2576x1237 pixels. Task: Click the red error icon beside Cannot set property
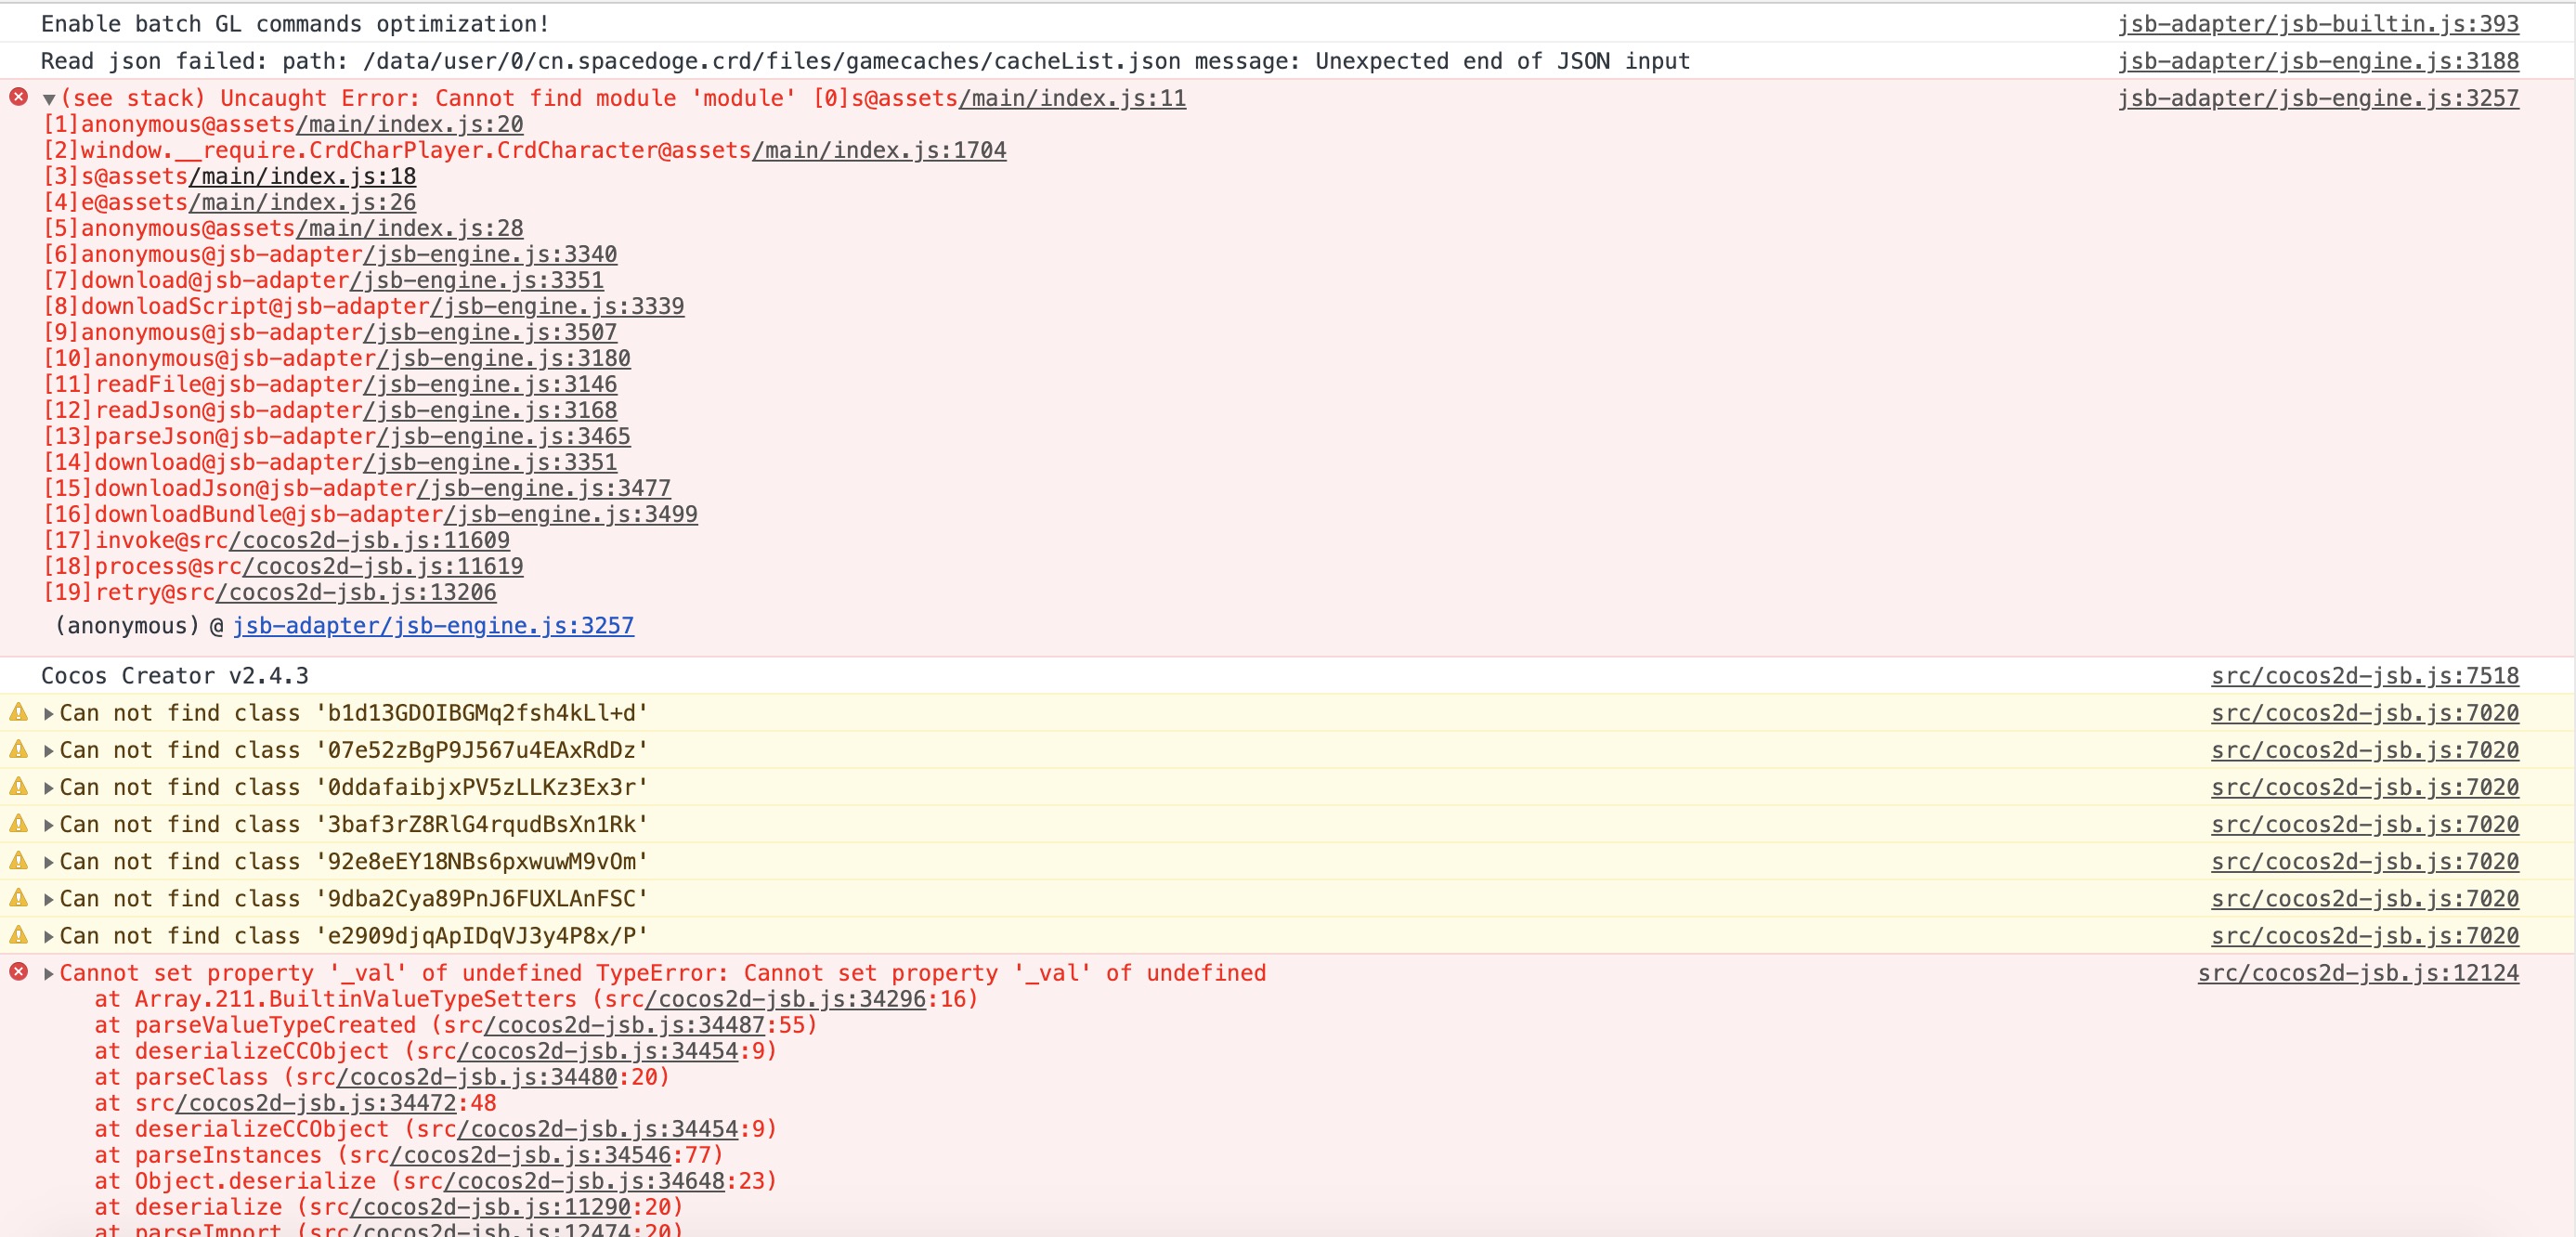click(x=18, y=971)
